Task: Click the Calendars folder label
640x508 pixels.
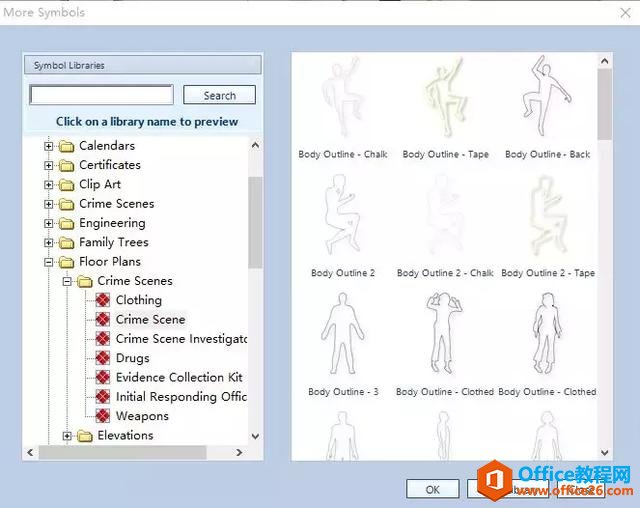Action: [x=107, y=146]
